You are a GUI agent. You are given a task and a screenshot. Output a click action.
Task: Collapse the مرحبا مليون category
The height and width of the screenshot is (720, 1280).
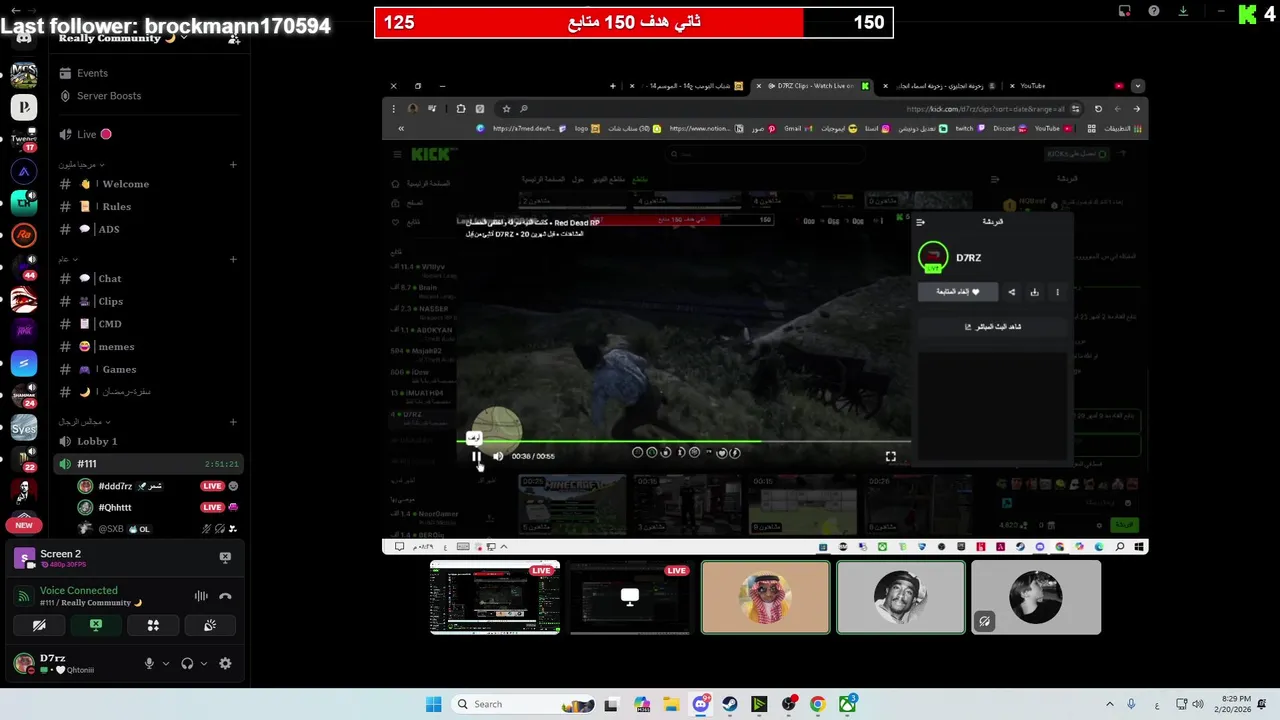81,164
